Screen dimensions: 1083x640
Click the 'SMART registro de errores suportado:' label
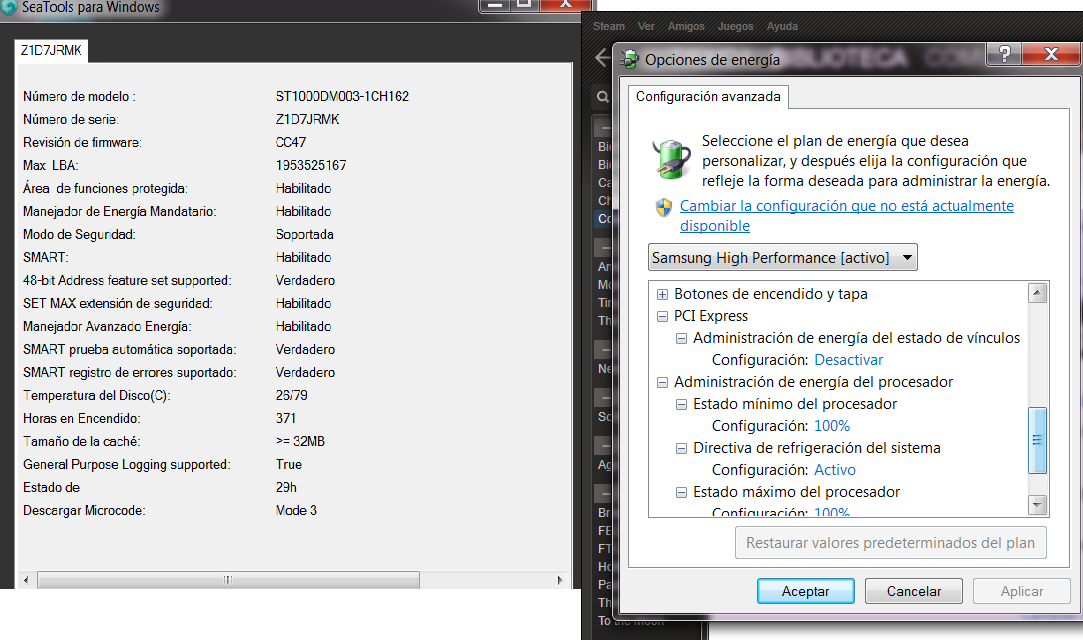[130, 372]
